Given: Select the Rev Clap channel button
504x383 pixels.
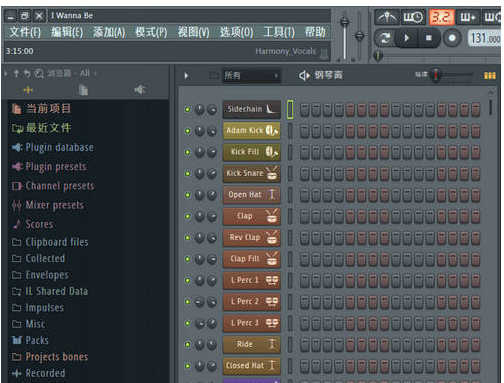Looking at the screenshot, I should pyautogui.click(x=252, y=238).
